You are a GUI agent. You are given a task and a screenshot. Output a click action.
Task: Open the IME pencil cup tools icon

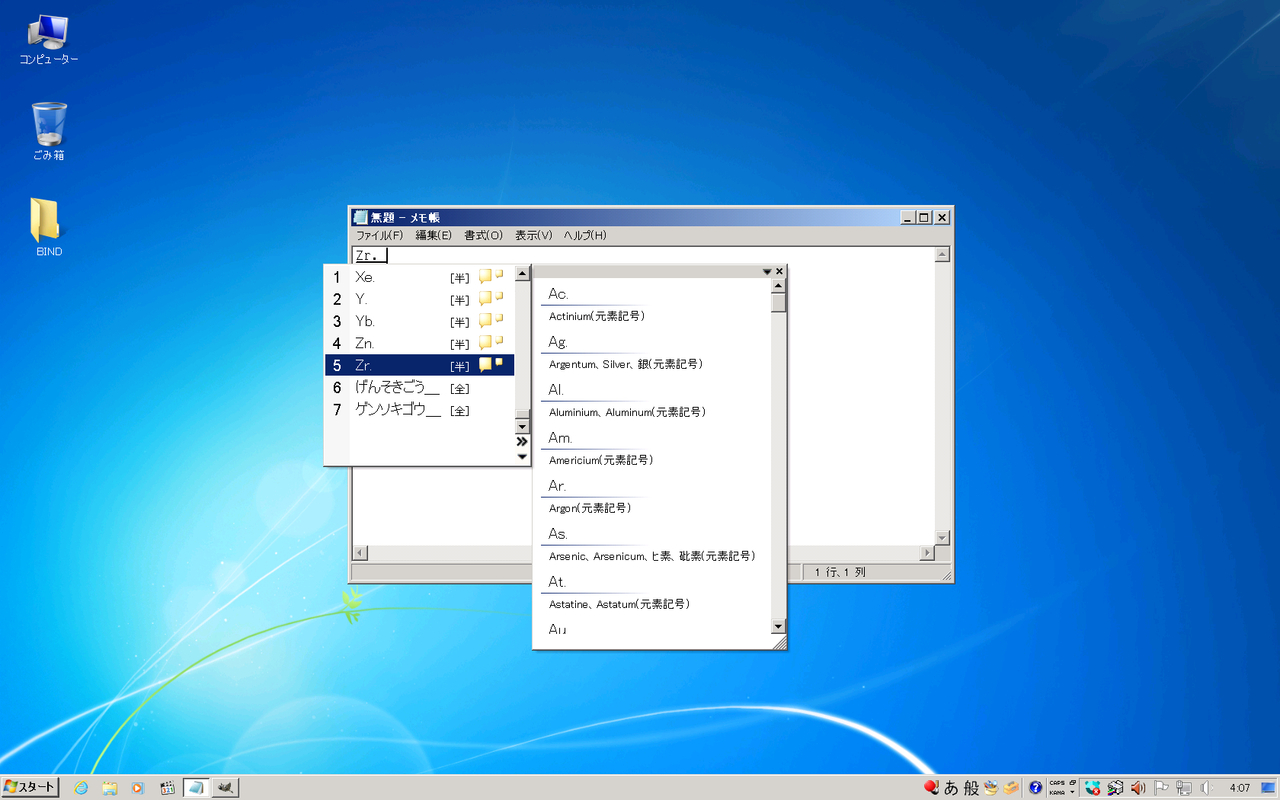point(991,788)
